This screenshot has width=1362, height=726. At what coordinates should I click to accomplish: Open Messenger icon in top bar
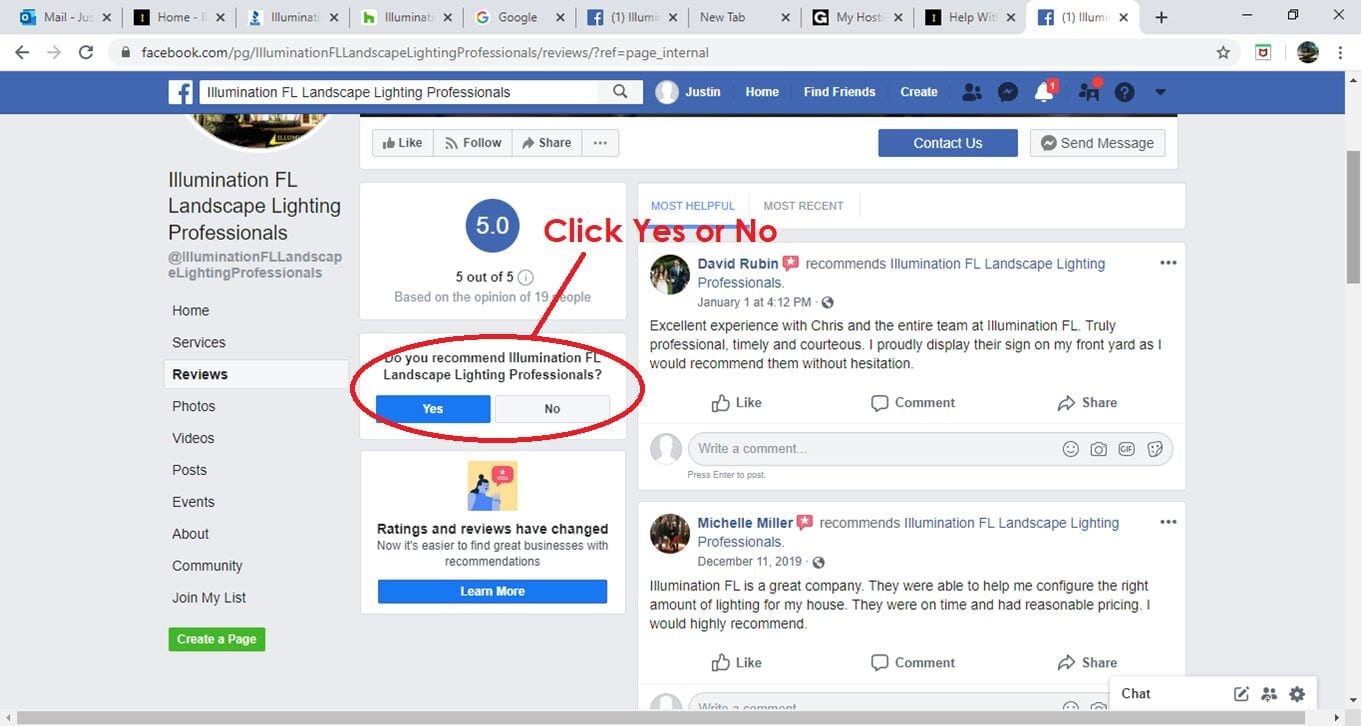pos(1008,92)
